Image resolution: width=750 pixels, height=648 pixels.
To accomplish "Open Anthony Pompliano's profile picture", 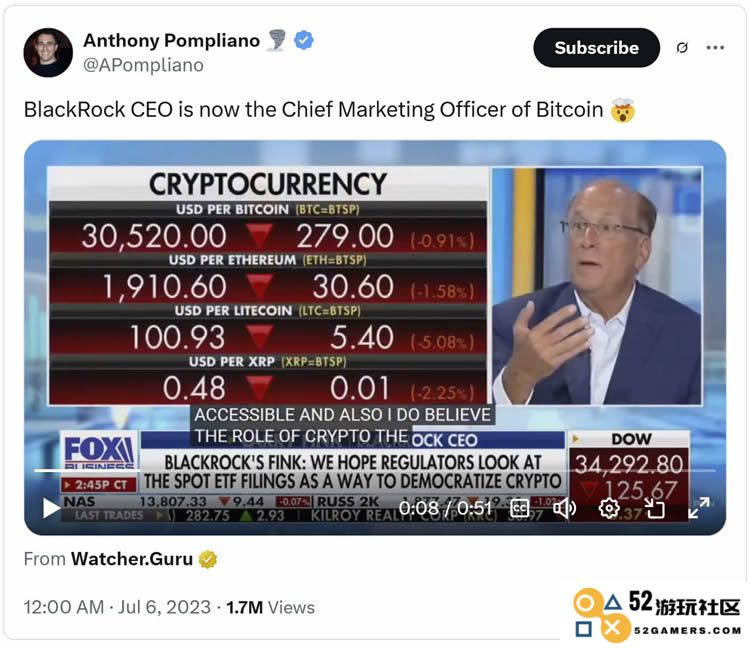I will tap(48, 53).
